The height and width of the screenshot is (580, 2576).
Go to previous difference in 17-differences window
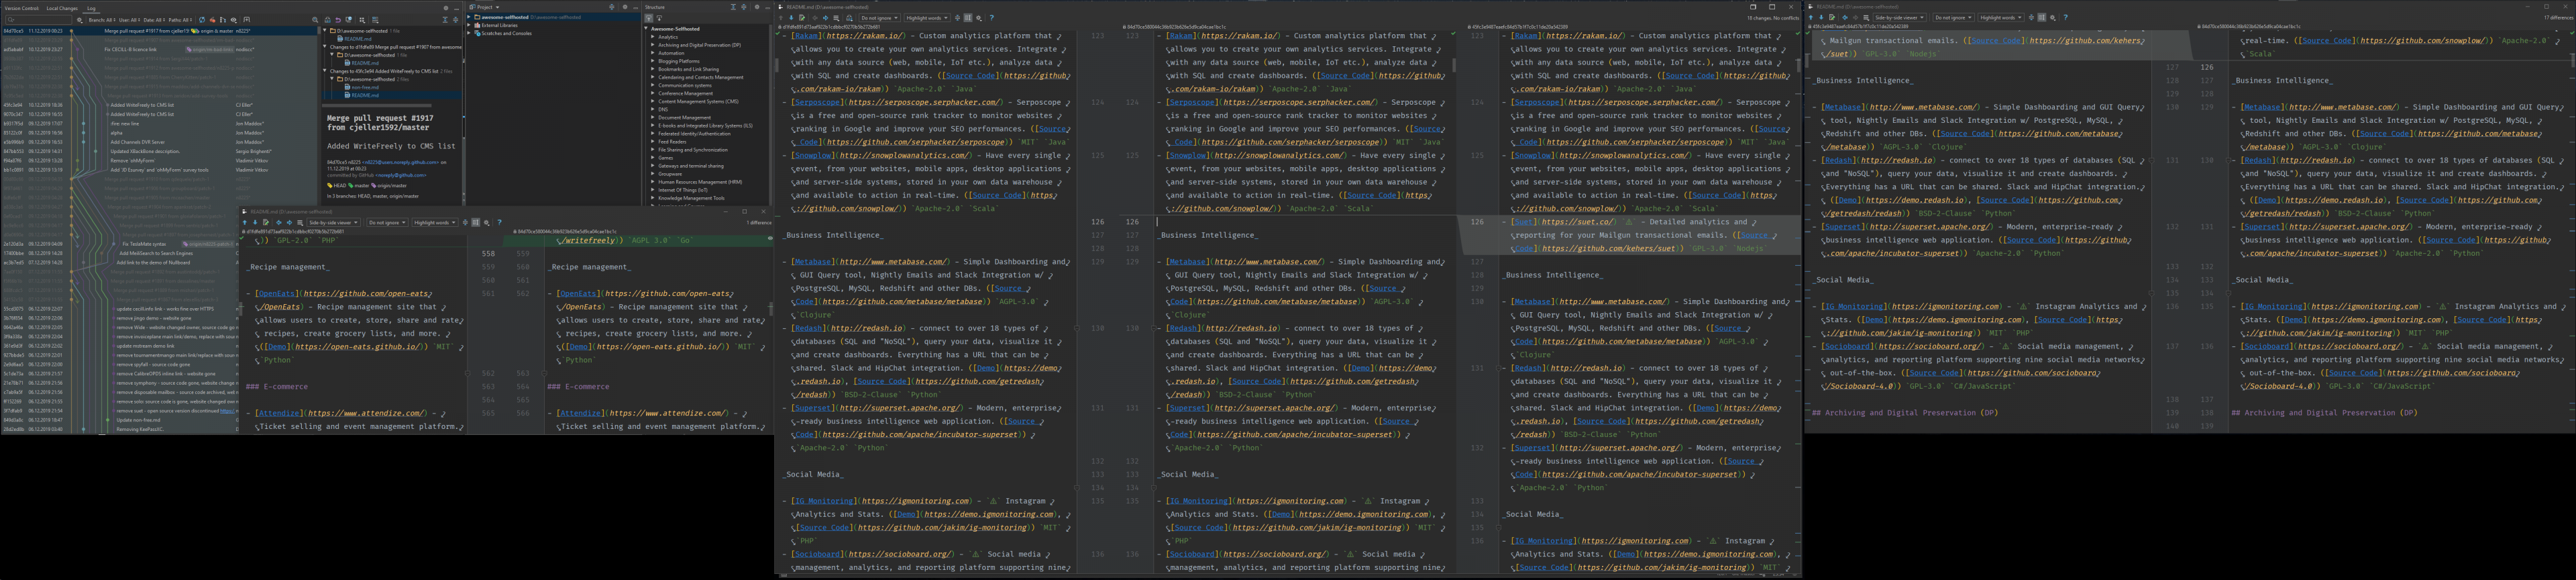click(x=1811, y=18)
